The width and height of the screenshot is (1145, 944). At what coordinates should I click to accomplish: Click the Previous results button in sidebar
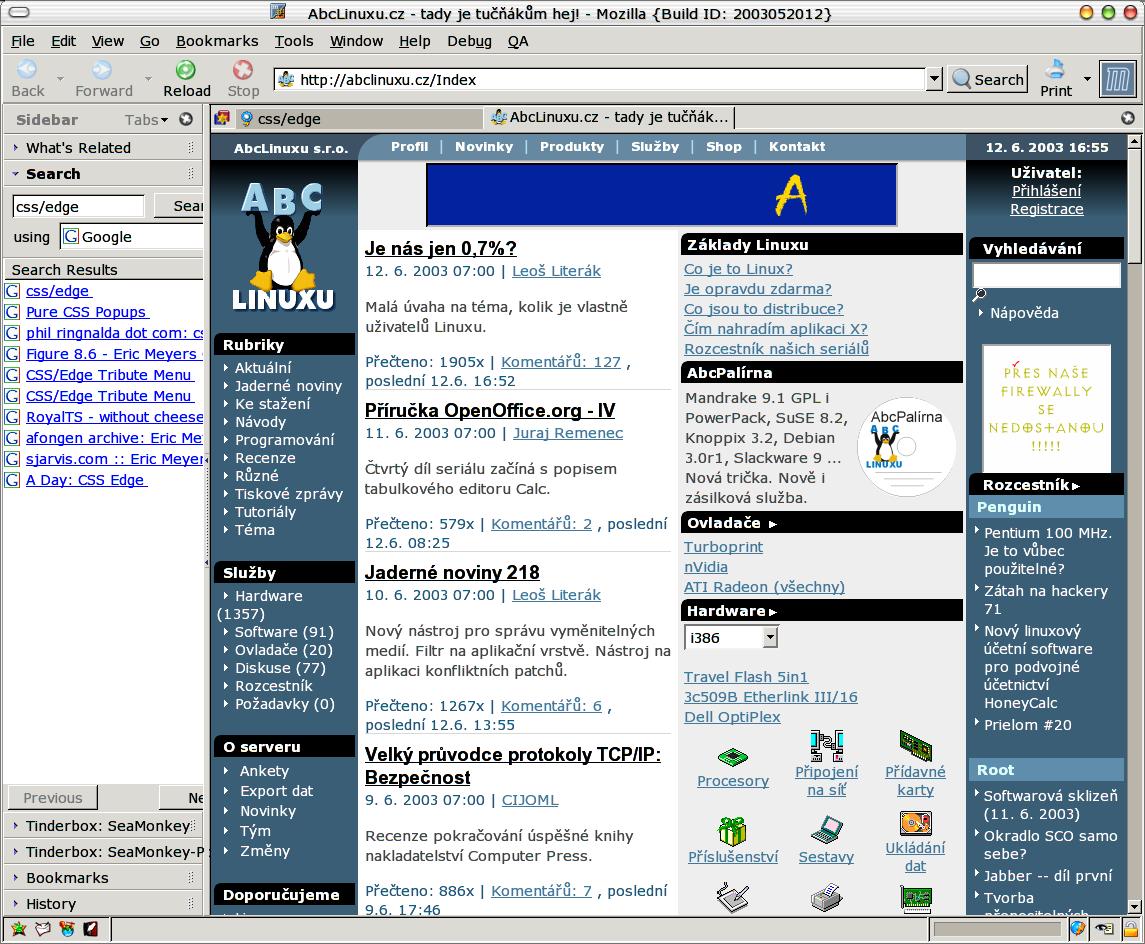pos(53,798)
